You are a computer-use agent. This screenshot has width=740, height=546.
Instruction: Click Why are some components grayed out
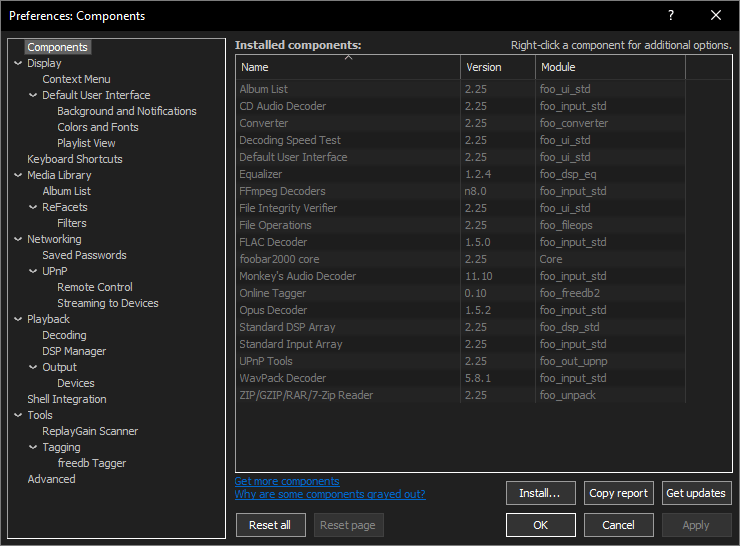pos(330,494)
